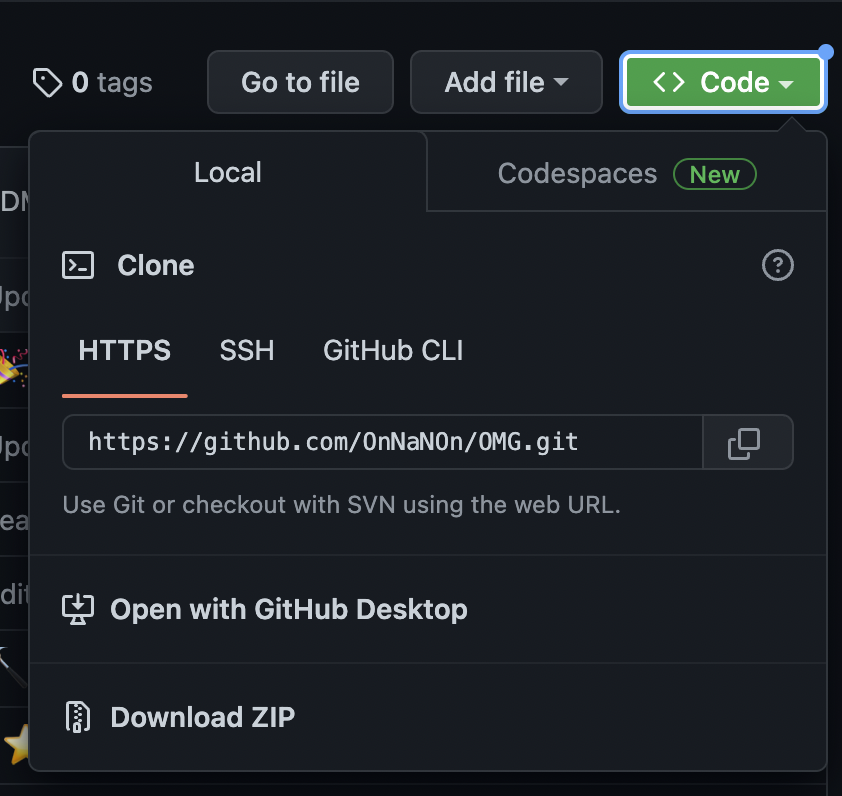Click the clone URL text field
This screenshot has width=842, height=796.
point(383,442)
